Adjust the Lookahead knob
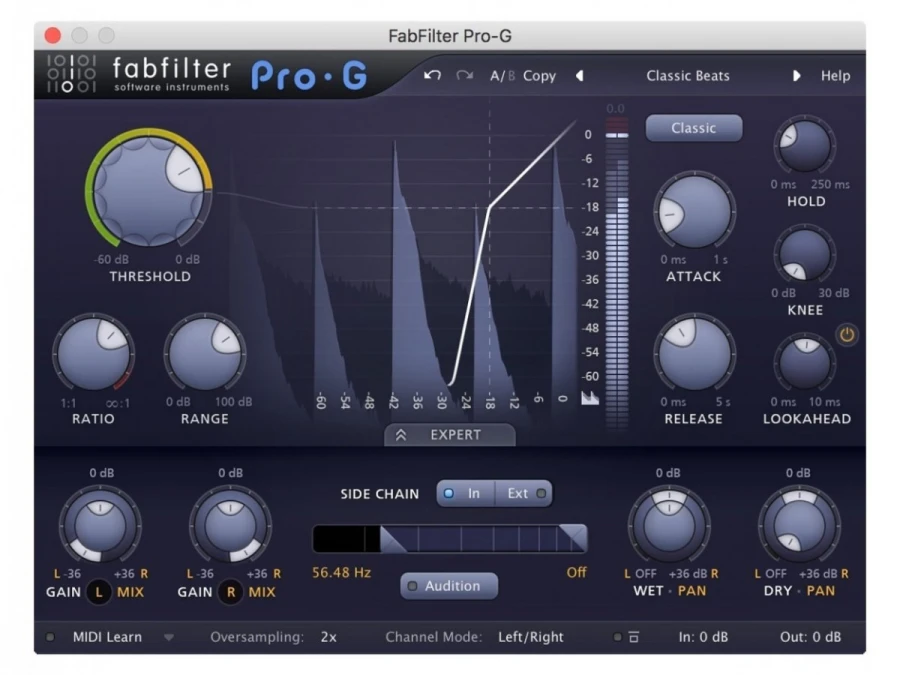This screenshot has width=900, height=675. (805, 363)
